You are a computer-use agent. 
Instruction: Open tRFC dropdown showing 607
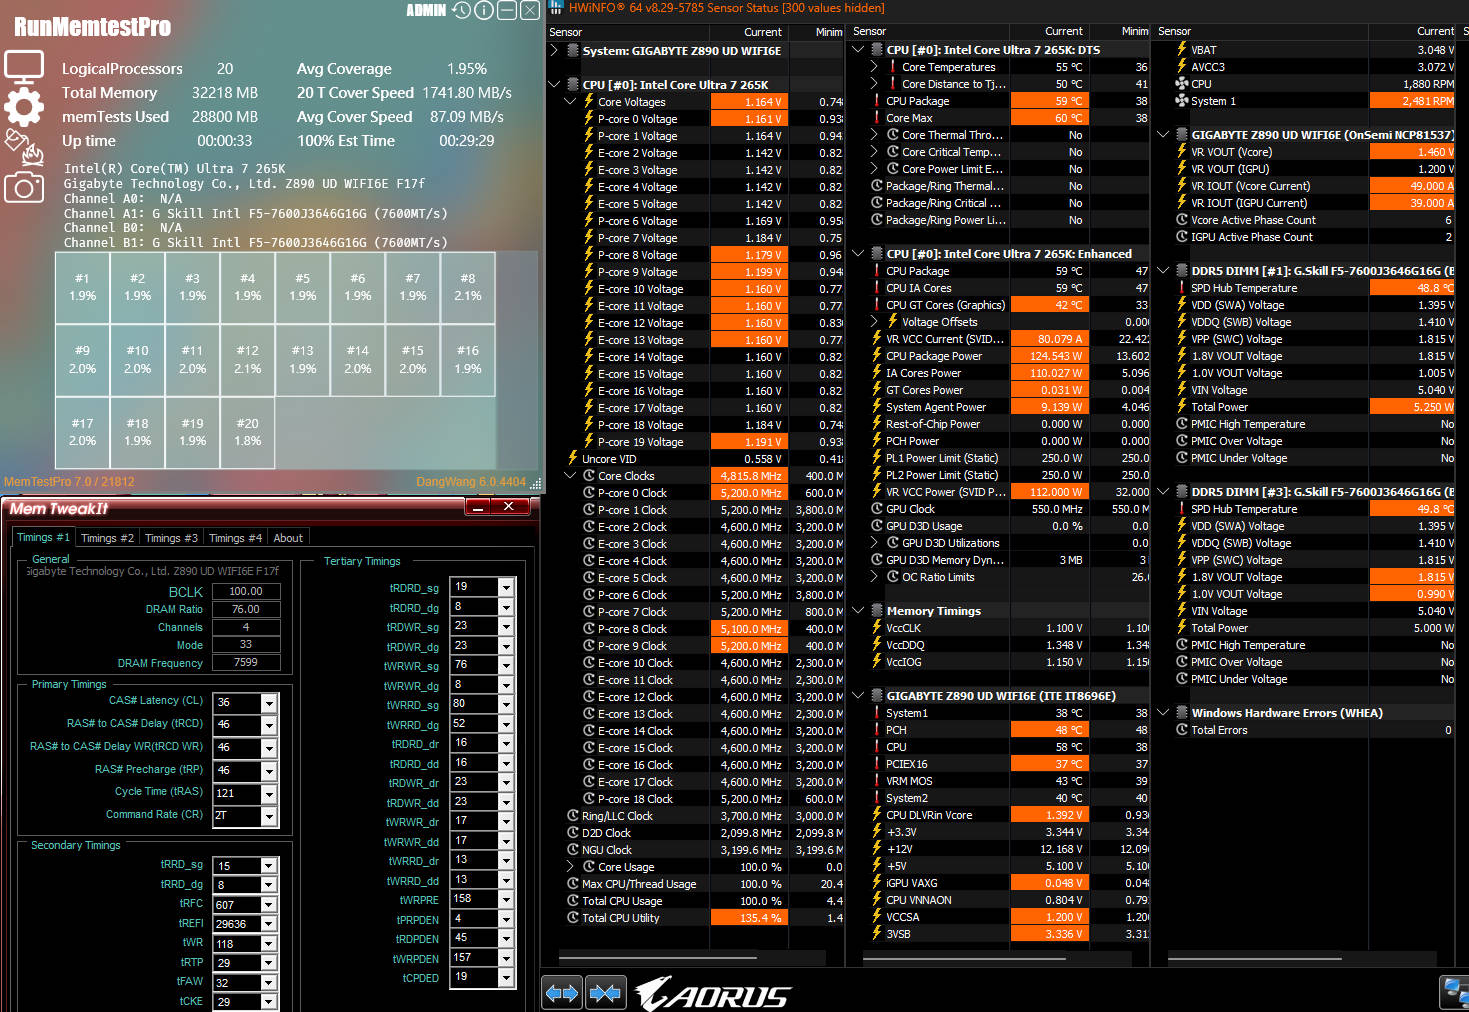[x=268, y=905]
